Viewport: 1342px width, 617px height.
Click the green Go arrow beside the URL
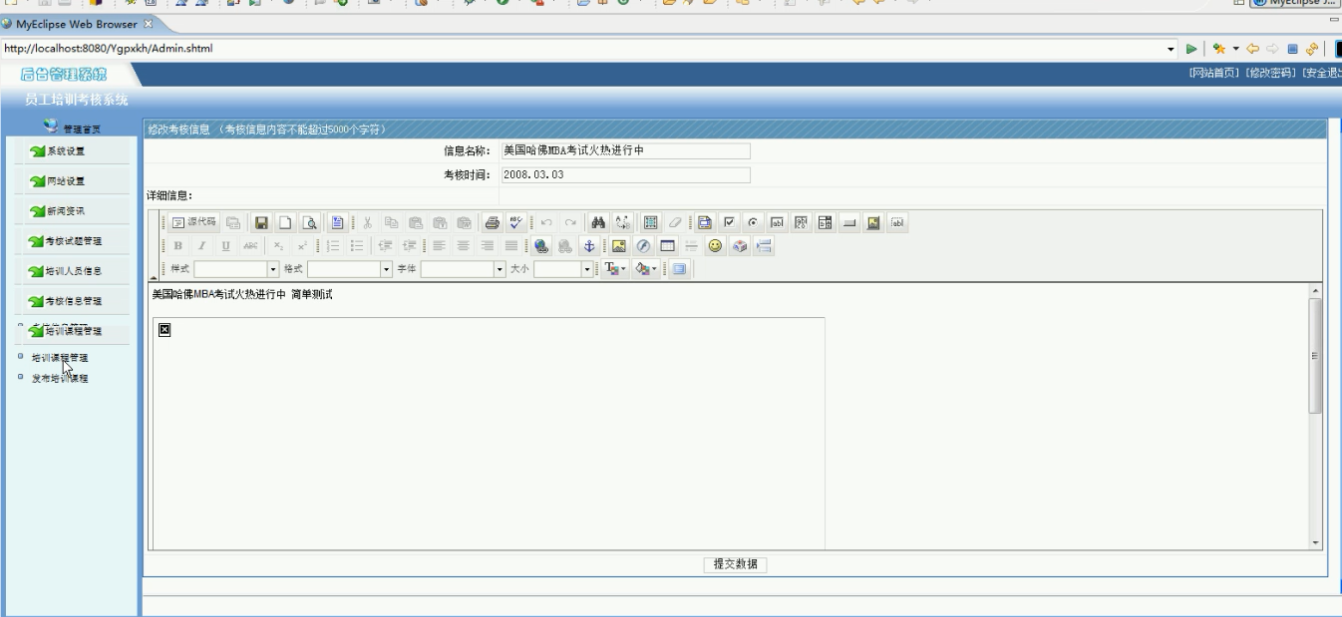coord(1189,48)
